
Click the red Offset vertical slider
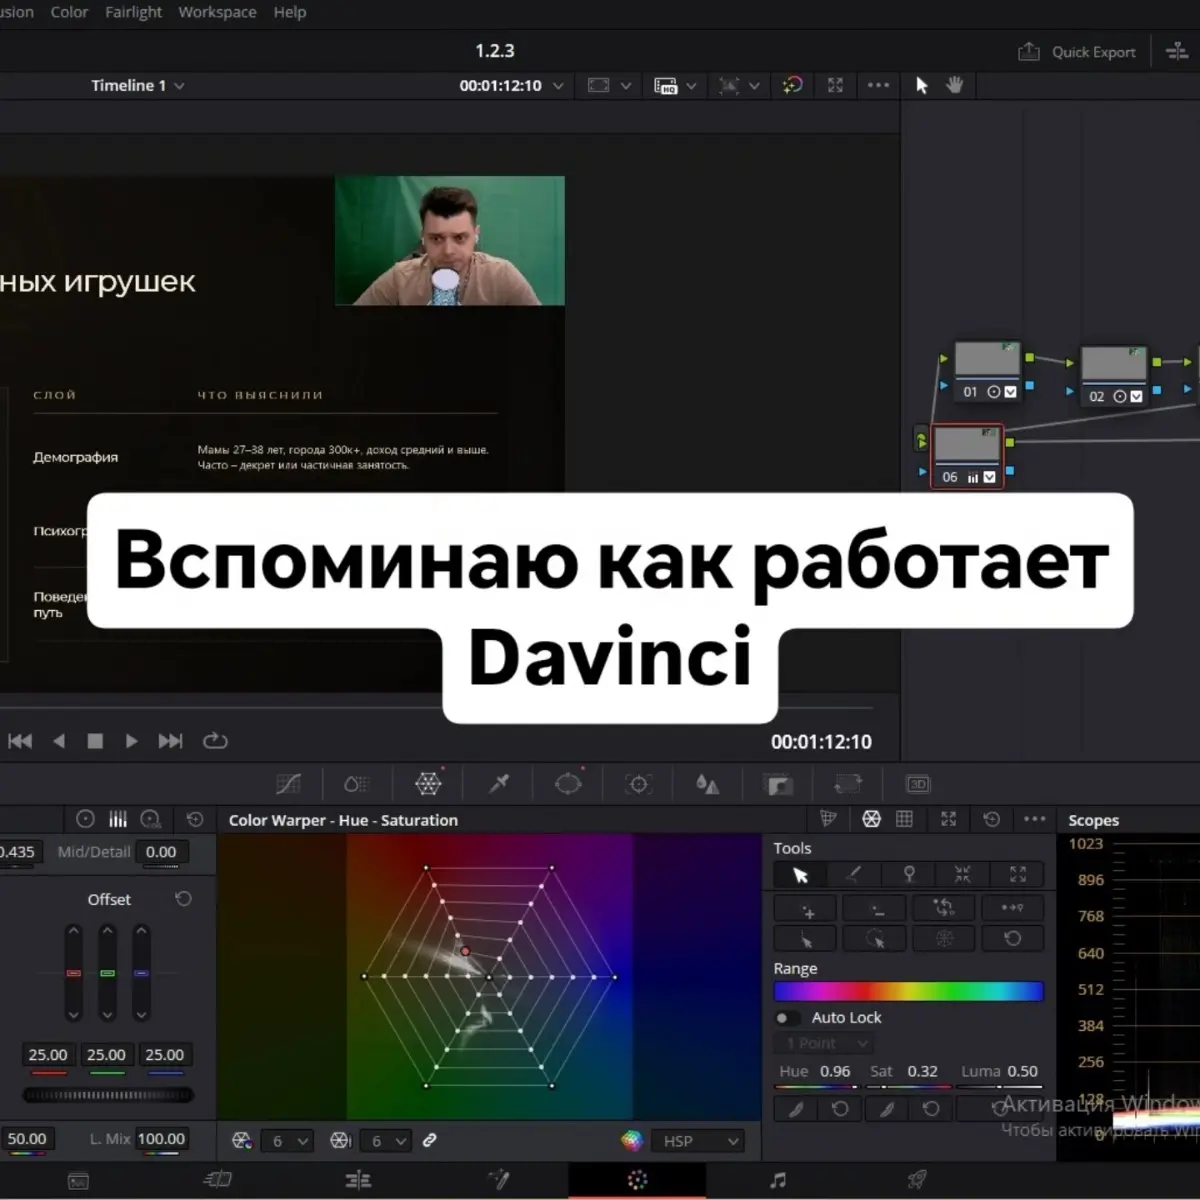pyautogui.click(x=73, y=972)
